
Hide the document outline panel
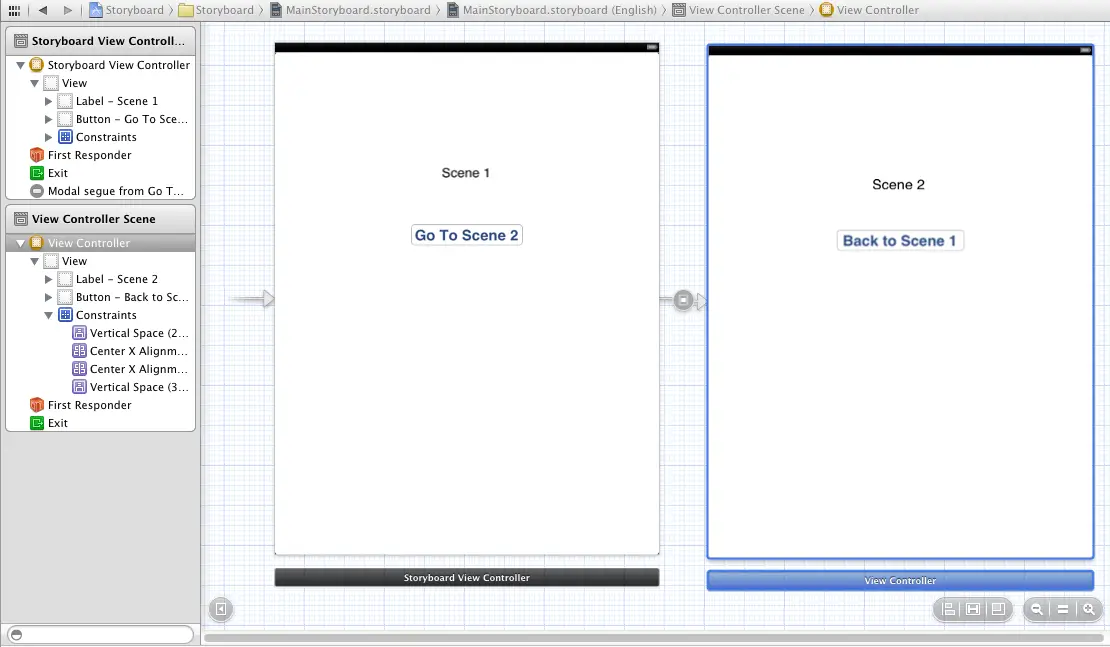pos(221,609)
